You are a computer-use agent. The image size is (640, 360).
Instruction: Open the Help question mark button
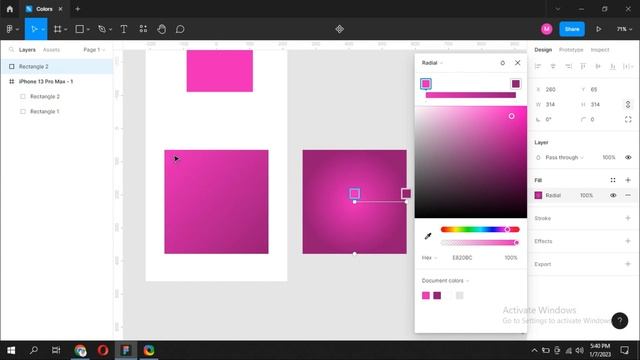pyautogui.click(x=620, y=321)
